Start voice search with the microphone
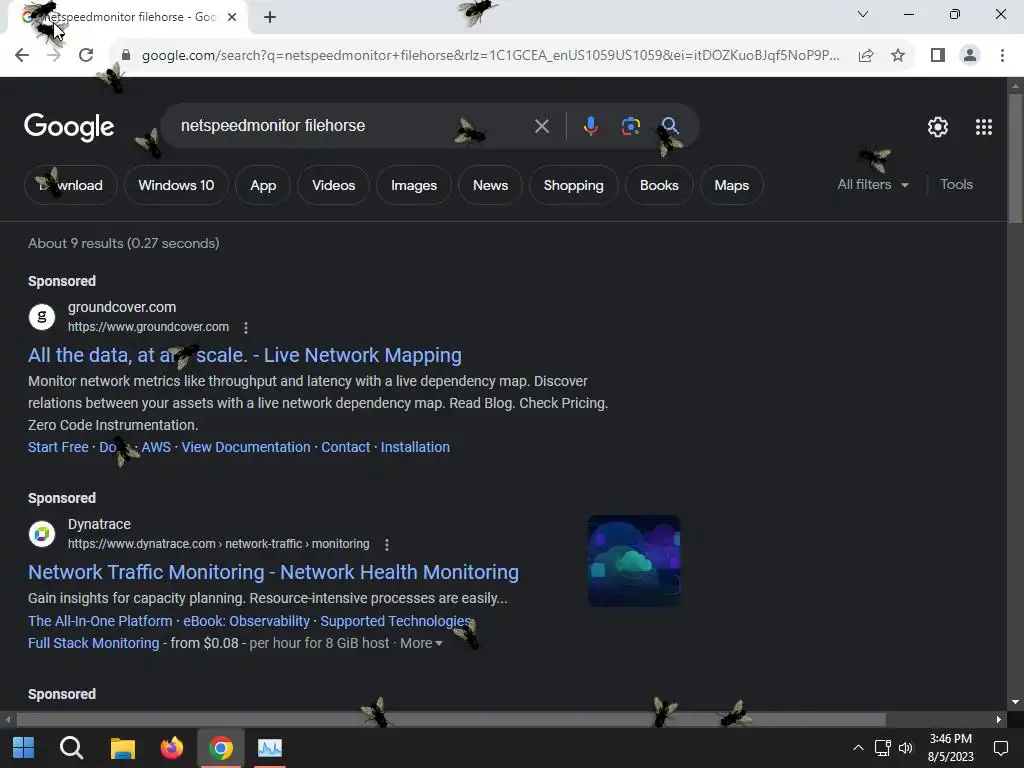 coord(590,126)
